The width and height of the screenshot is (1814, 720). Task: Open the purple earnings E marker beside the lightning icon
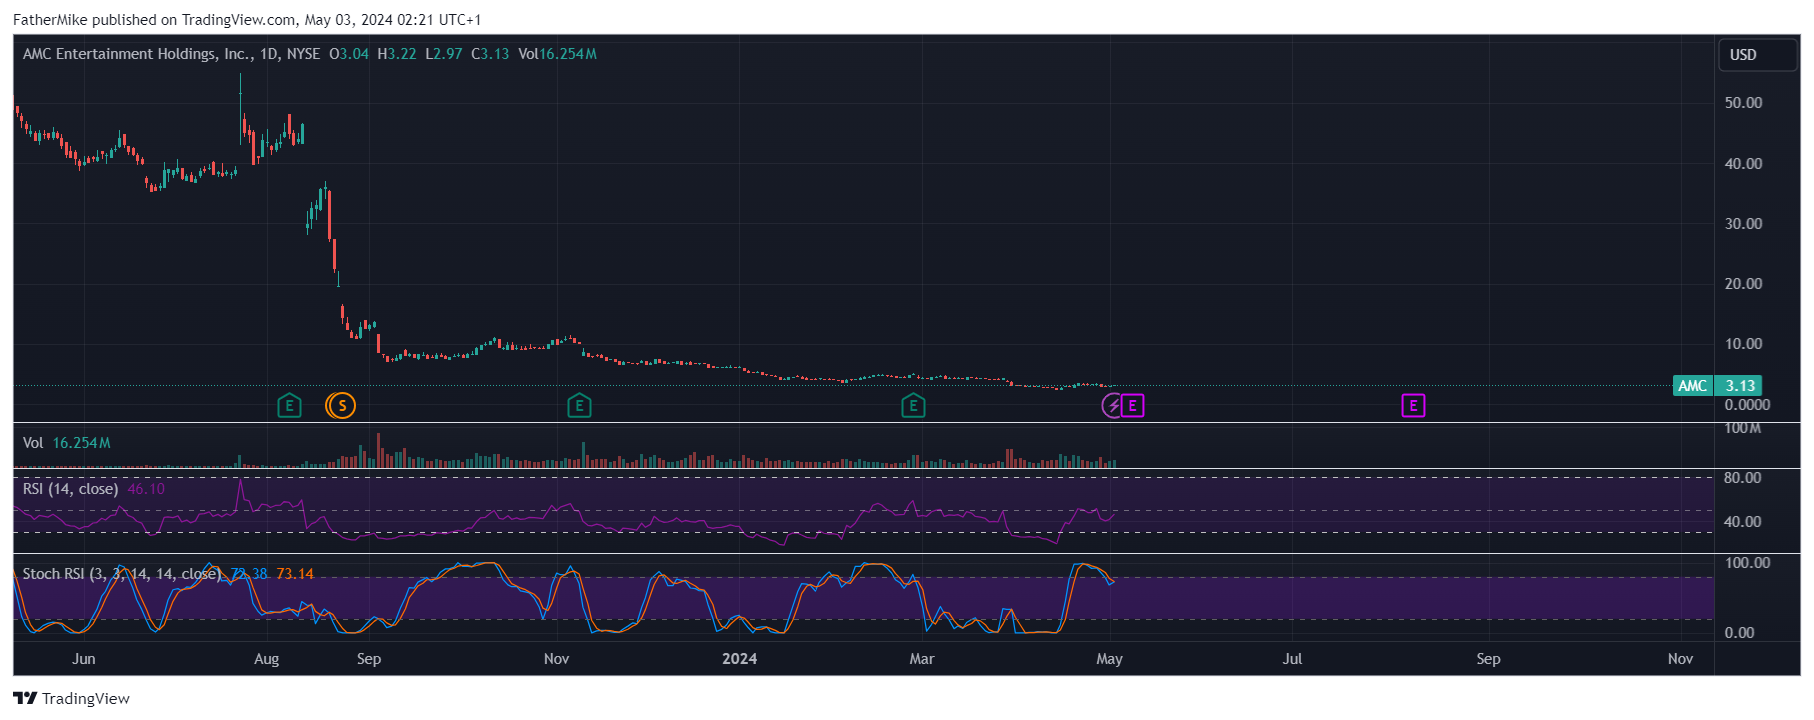(1132, 405)
